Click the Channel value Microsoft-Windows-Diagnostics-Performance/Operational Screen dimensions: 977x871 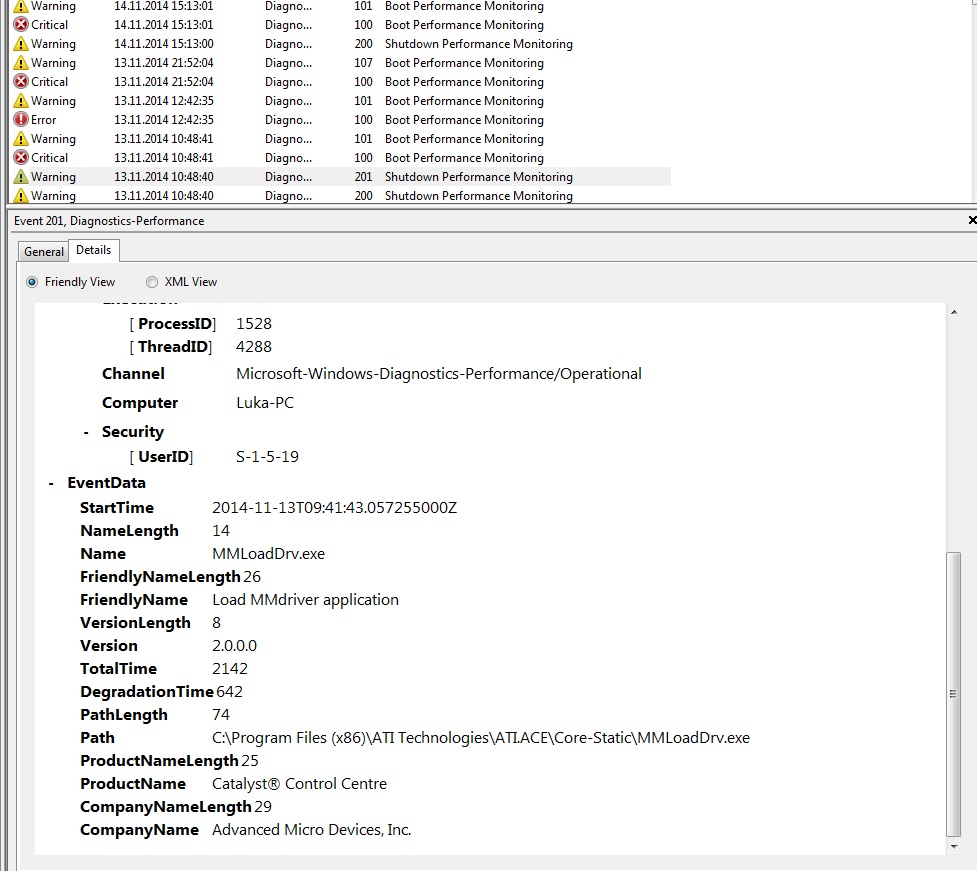pyautogui.click(x=439, y=374)
